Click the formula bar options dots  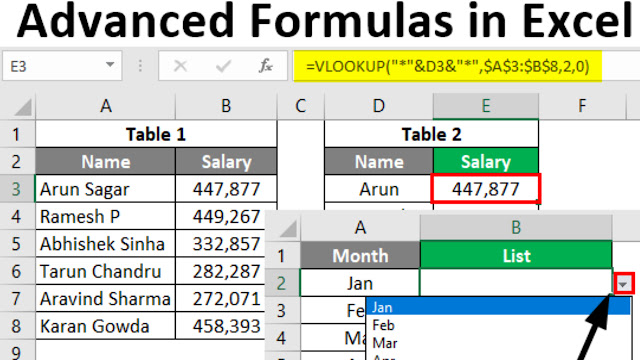coord(140,66)
